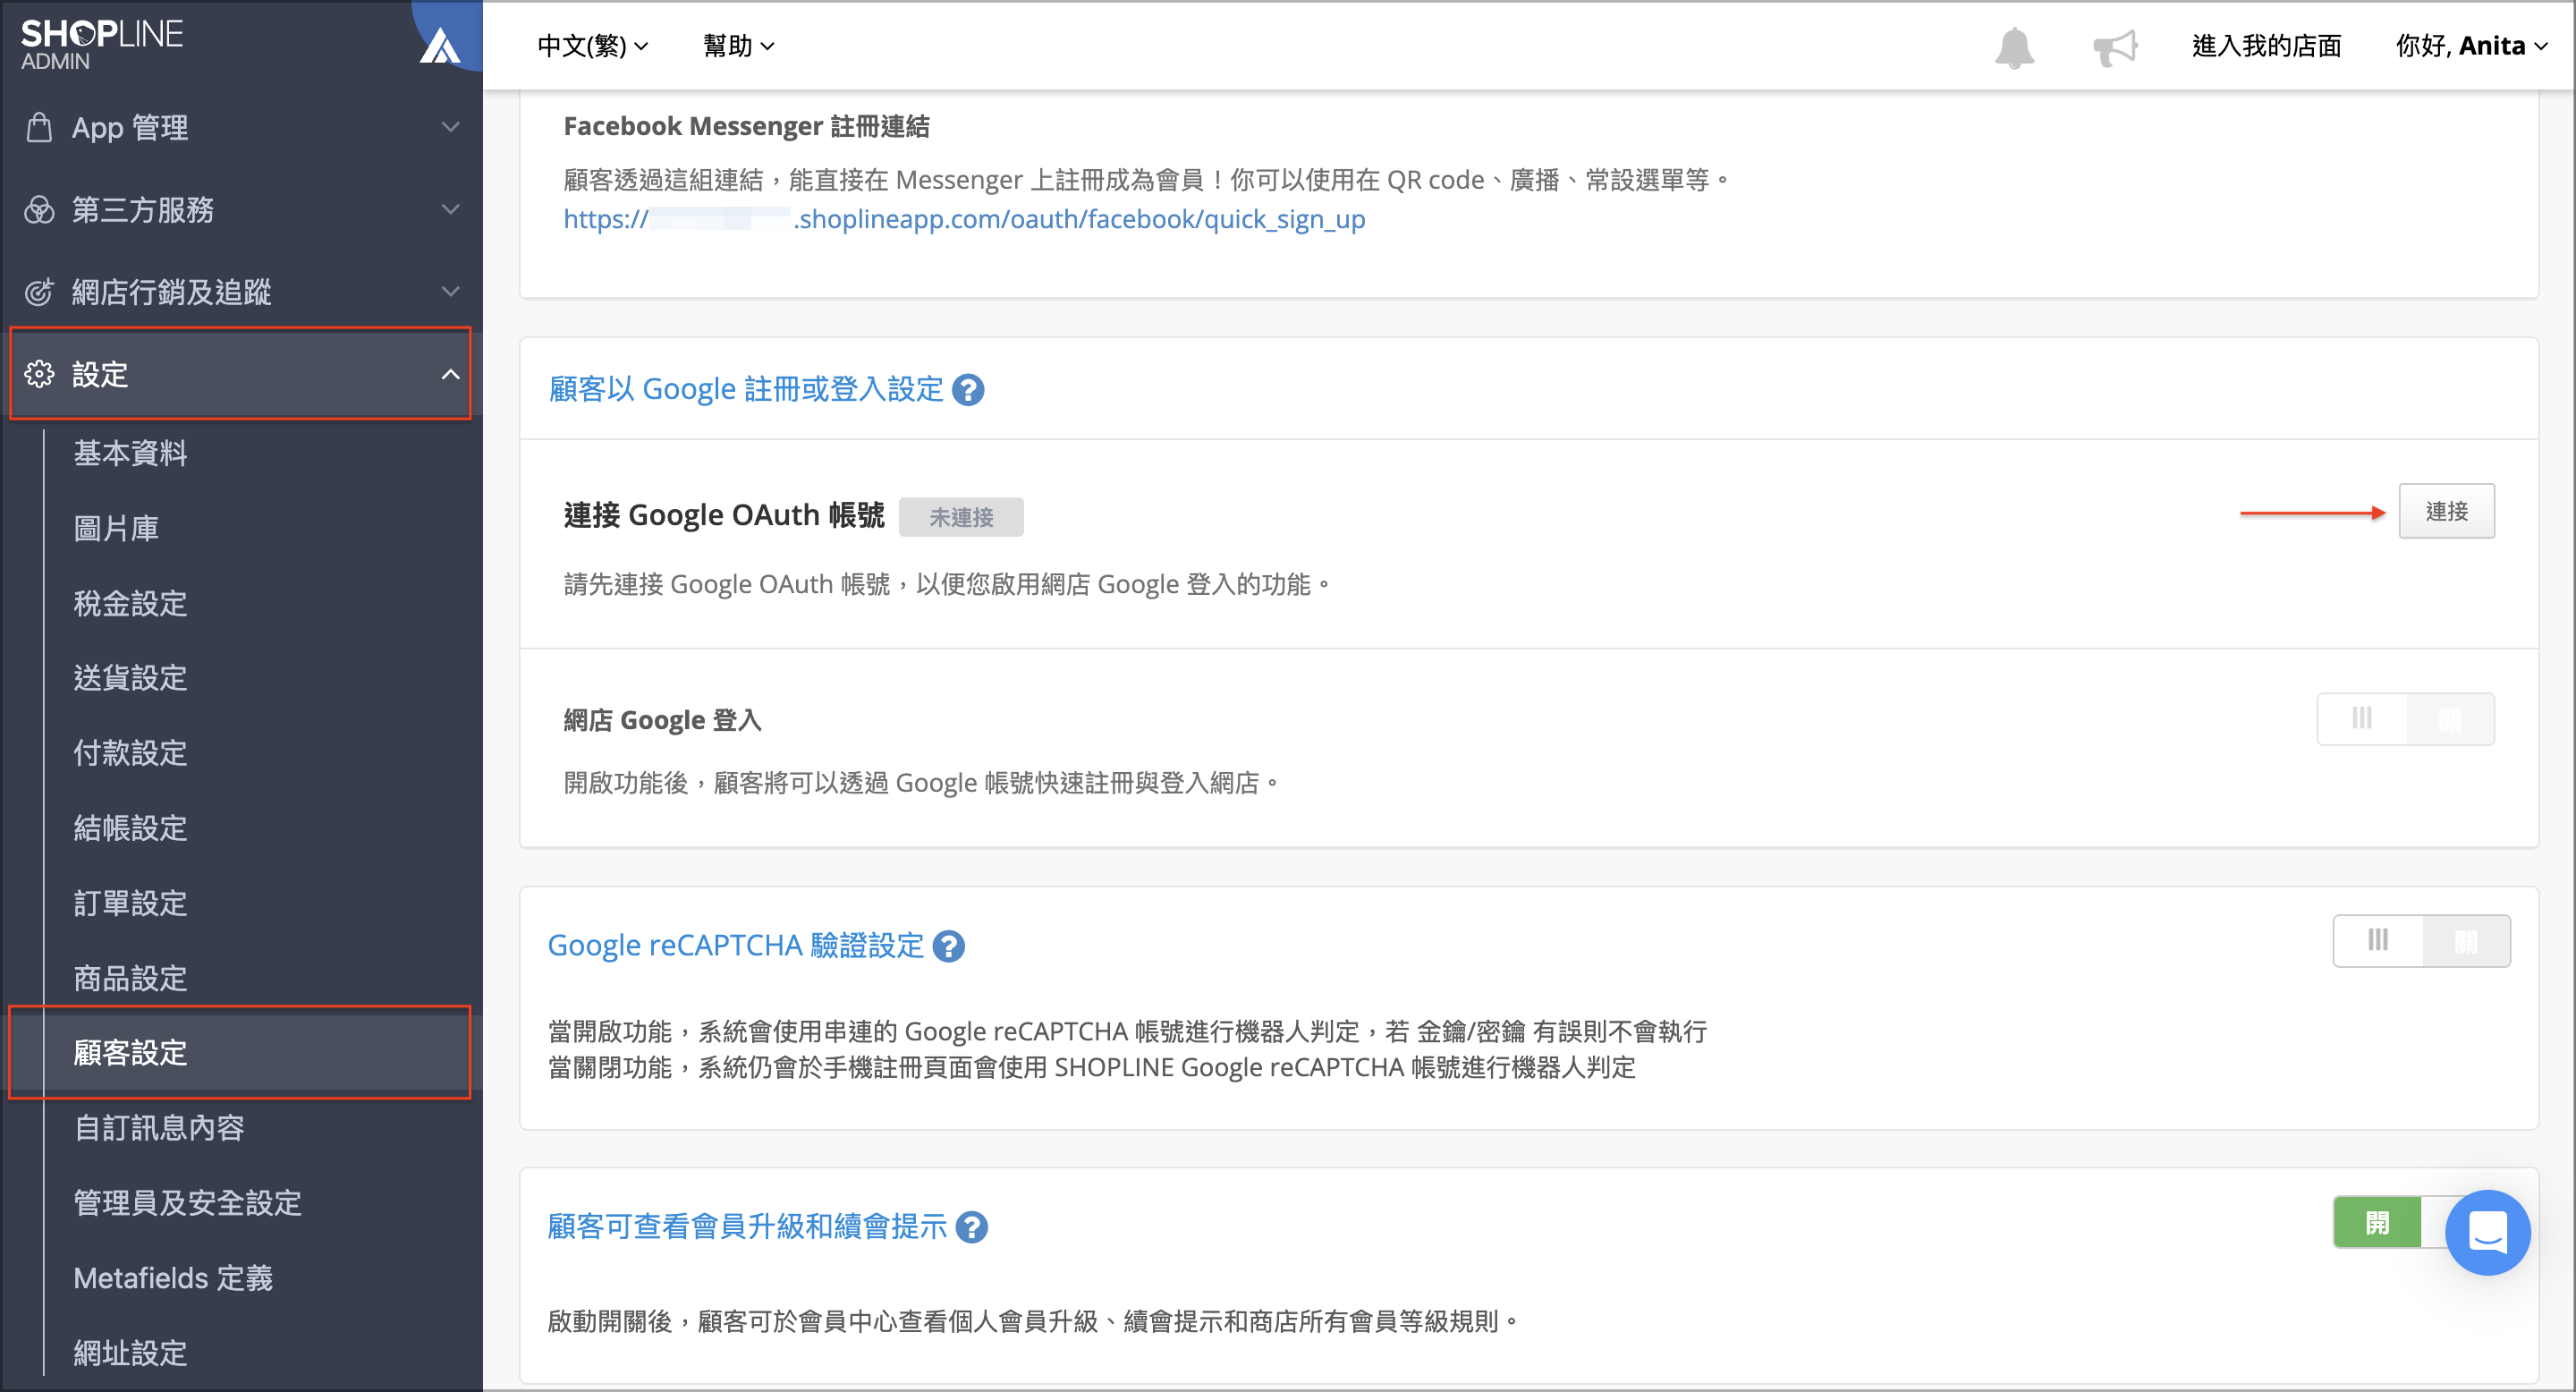Click the Google reCAPTCHA 驗證設定 heading
This screenshot has width=2576, height=1392.
click(736, 945)
